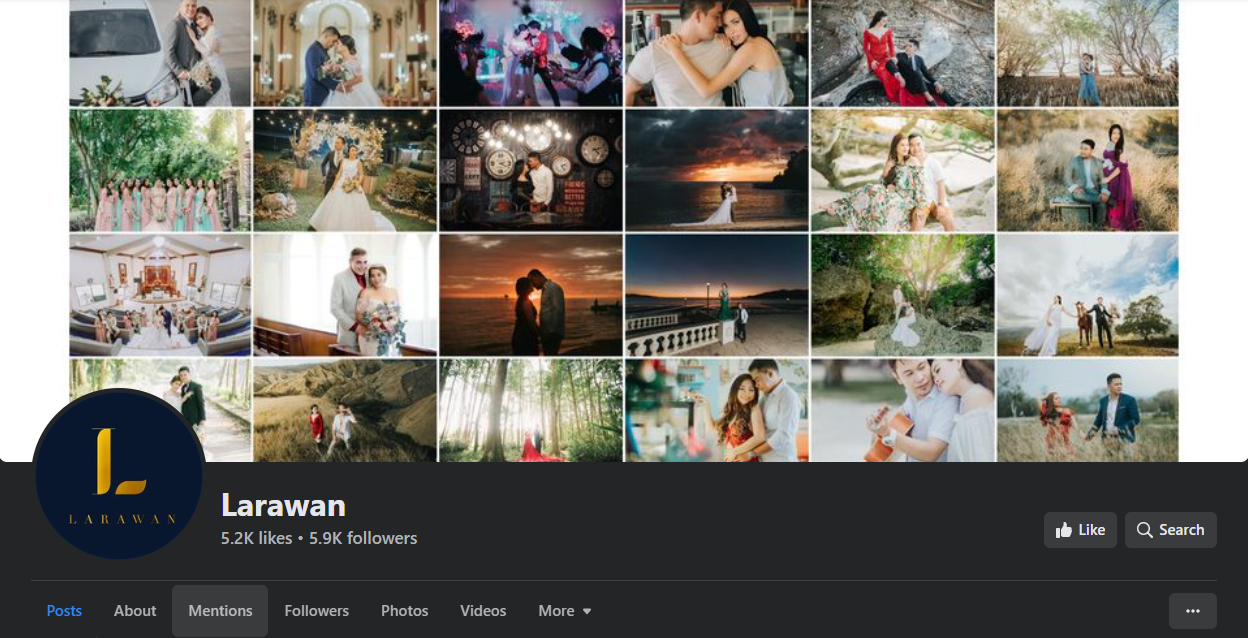The image size is (1248, 638).
Task: Click the 5.2K likes count
Action: pyautogui.click(x=256, y=538)
